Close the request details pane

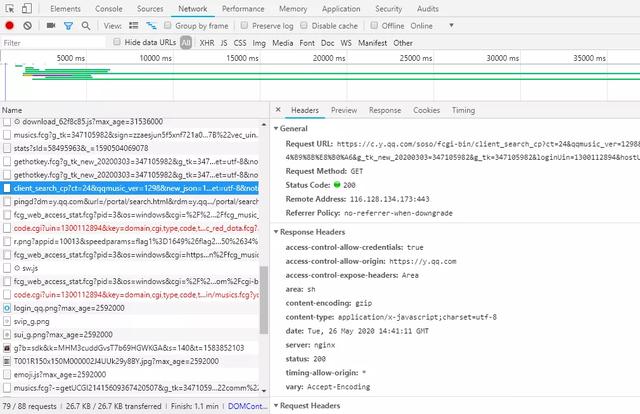click(277, 110)
